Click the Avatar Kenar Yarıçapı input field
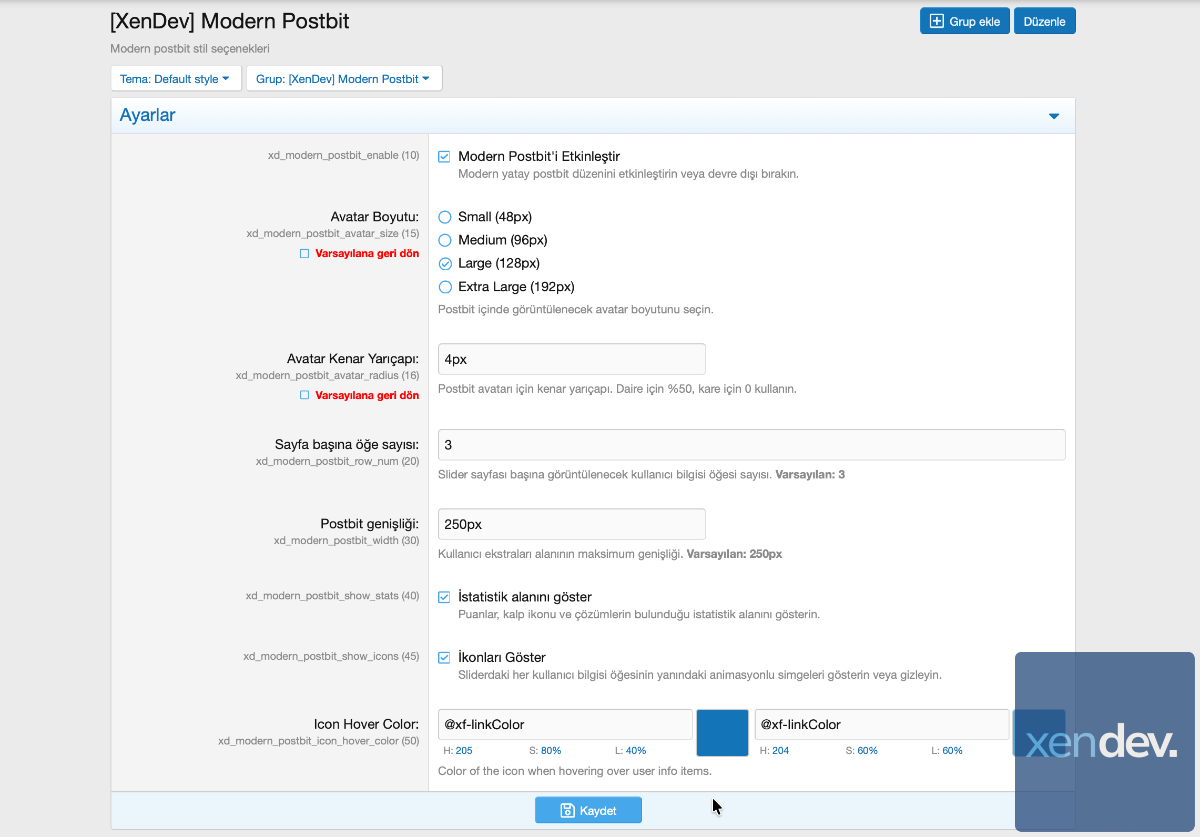The height and width of the screenshot is (837, 1200). click(571, 359)
